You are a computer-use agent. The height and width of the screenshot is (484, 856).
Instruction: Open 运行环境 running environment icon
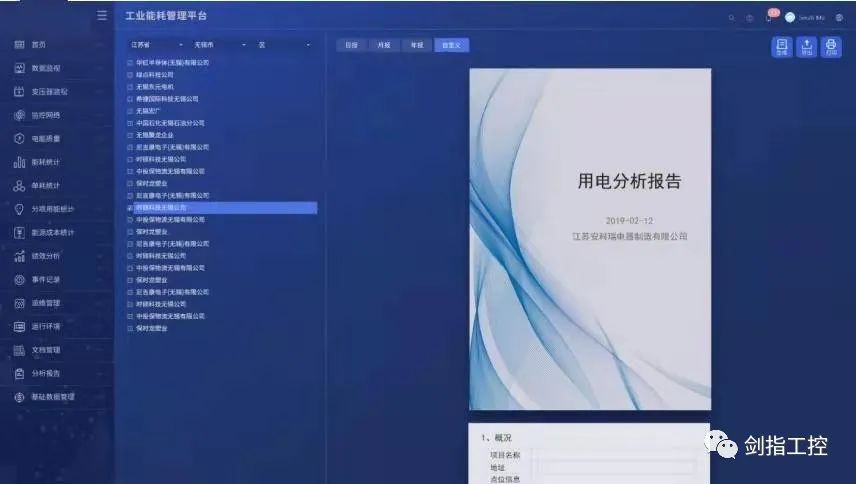19,326
